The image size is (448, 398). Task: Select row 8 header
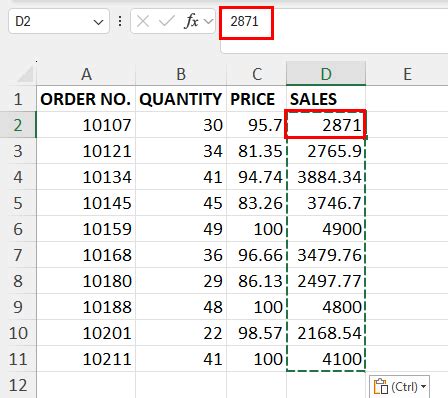click(x=18, y=281)
